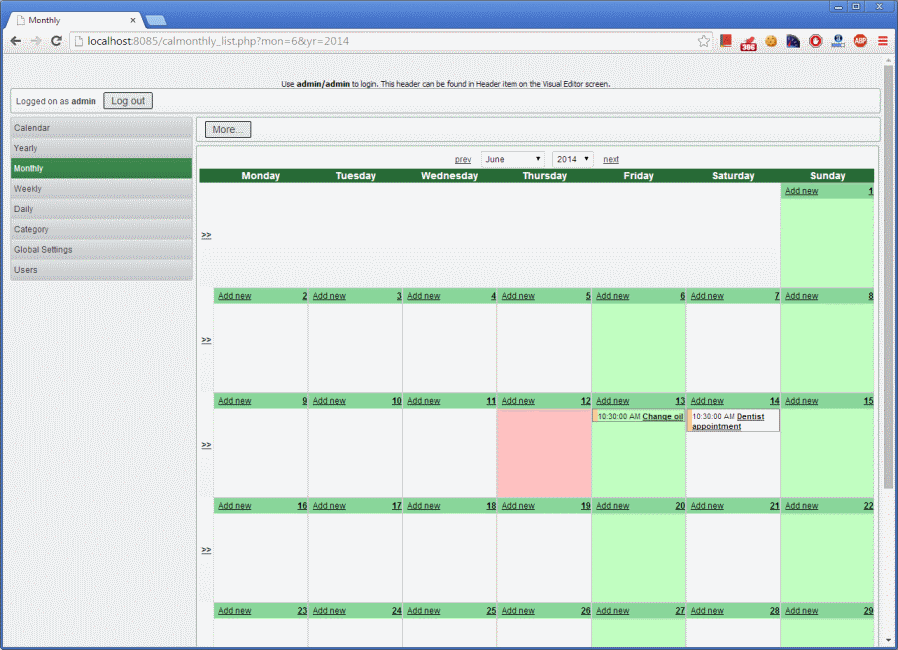
Task: Open day 19 number link
Action: 585,506
